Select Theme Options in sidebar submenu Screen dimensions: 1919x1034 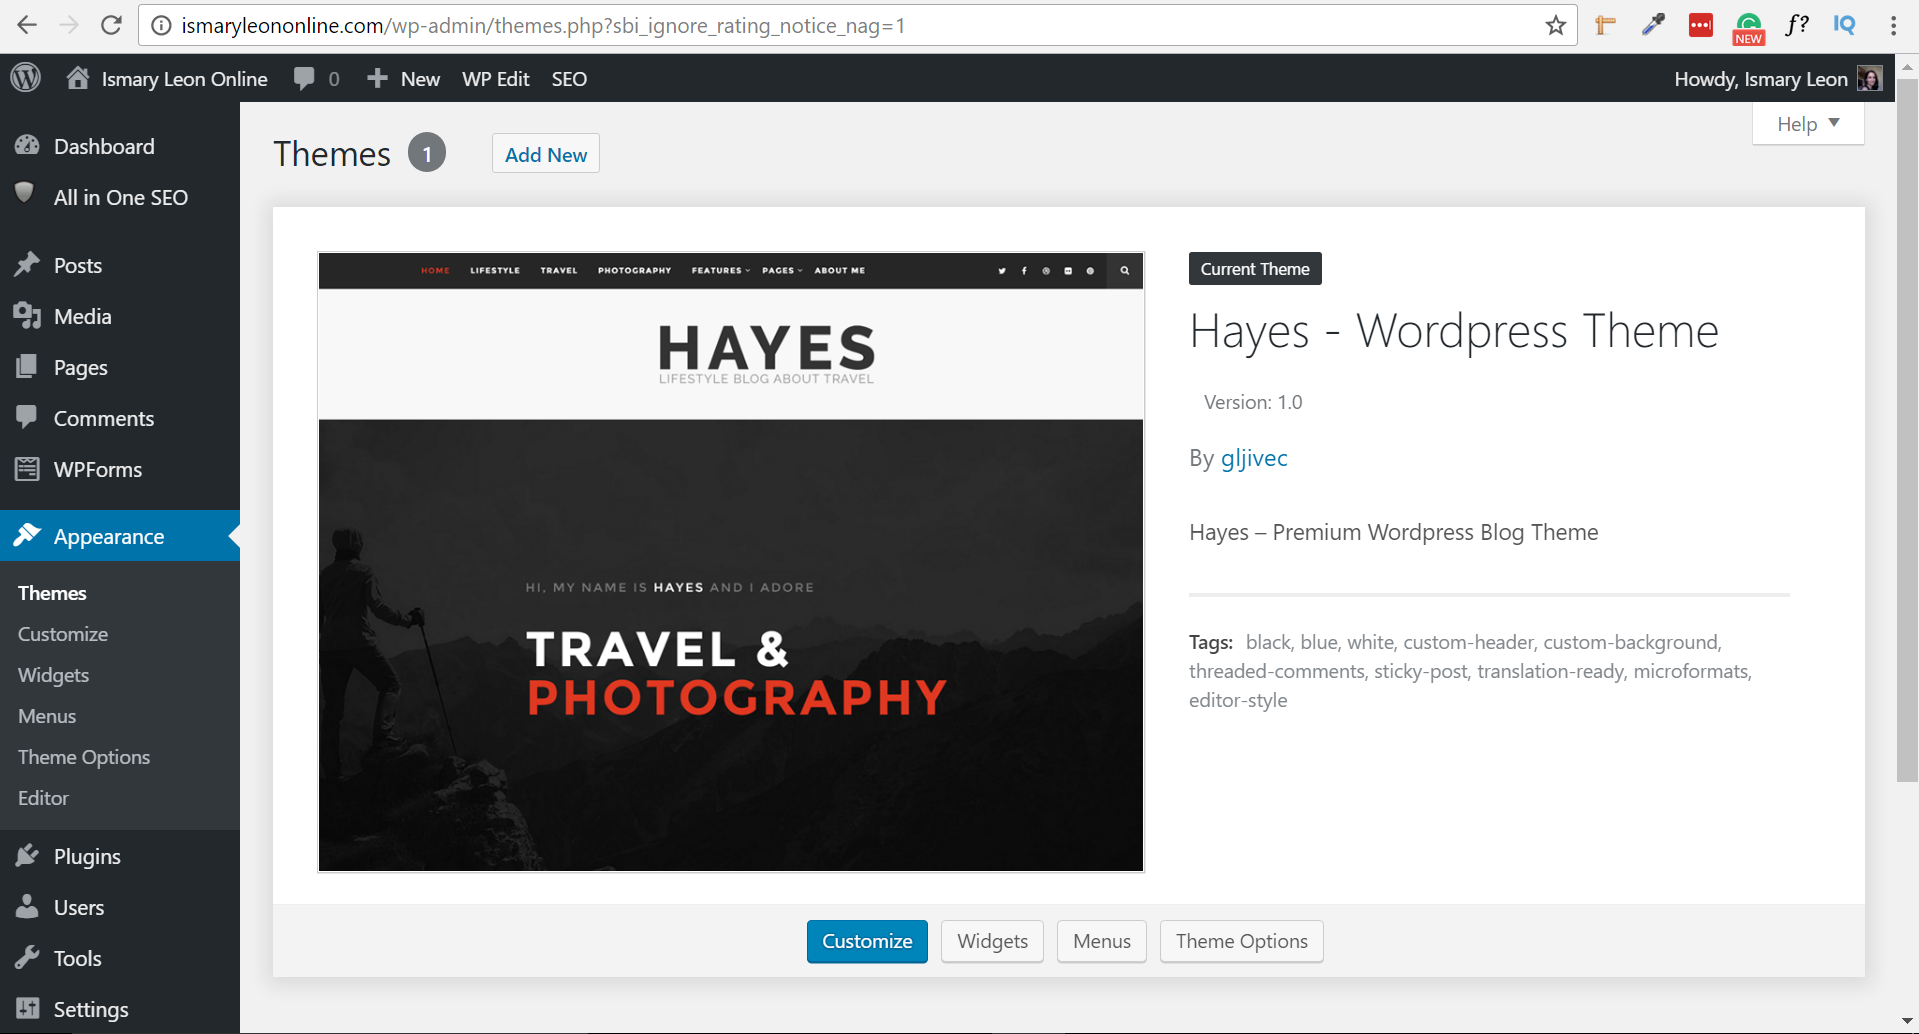coord(84,757)
